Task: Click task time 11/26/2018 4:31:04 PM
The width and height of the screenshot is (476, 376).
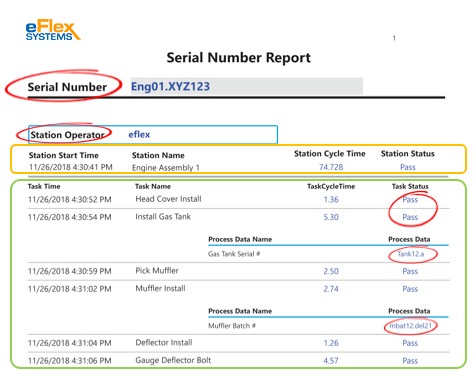Action: pos(70,343)
